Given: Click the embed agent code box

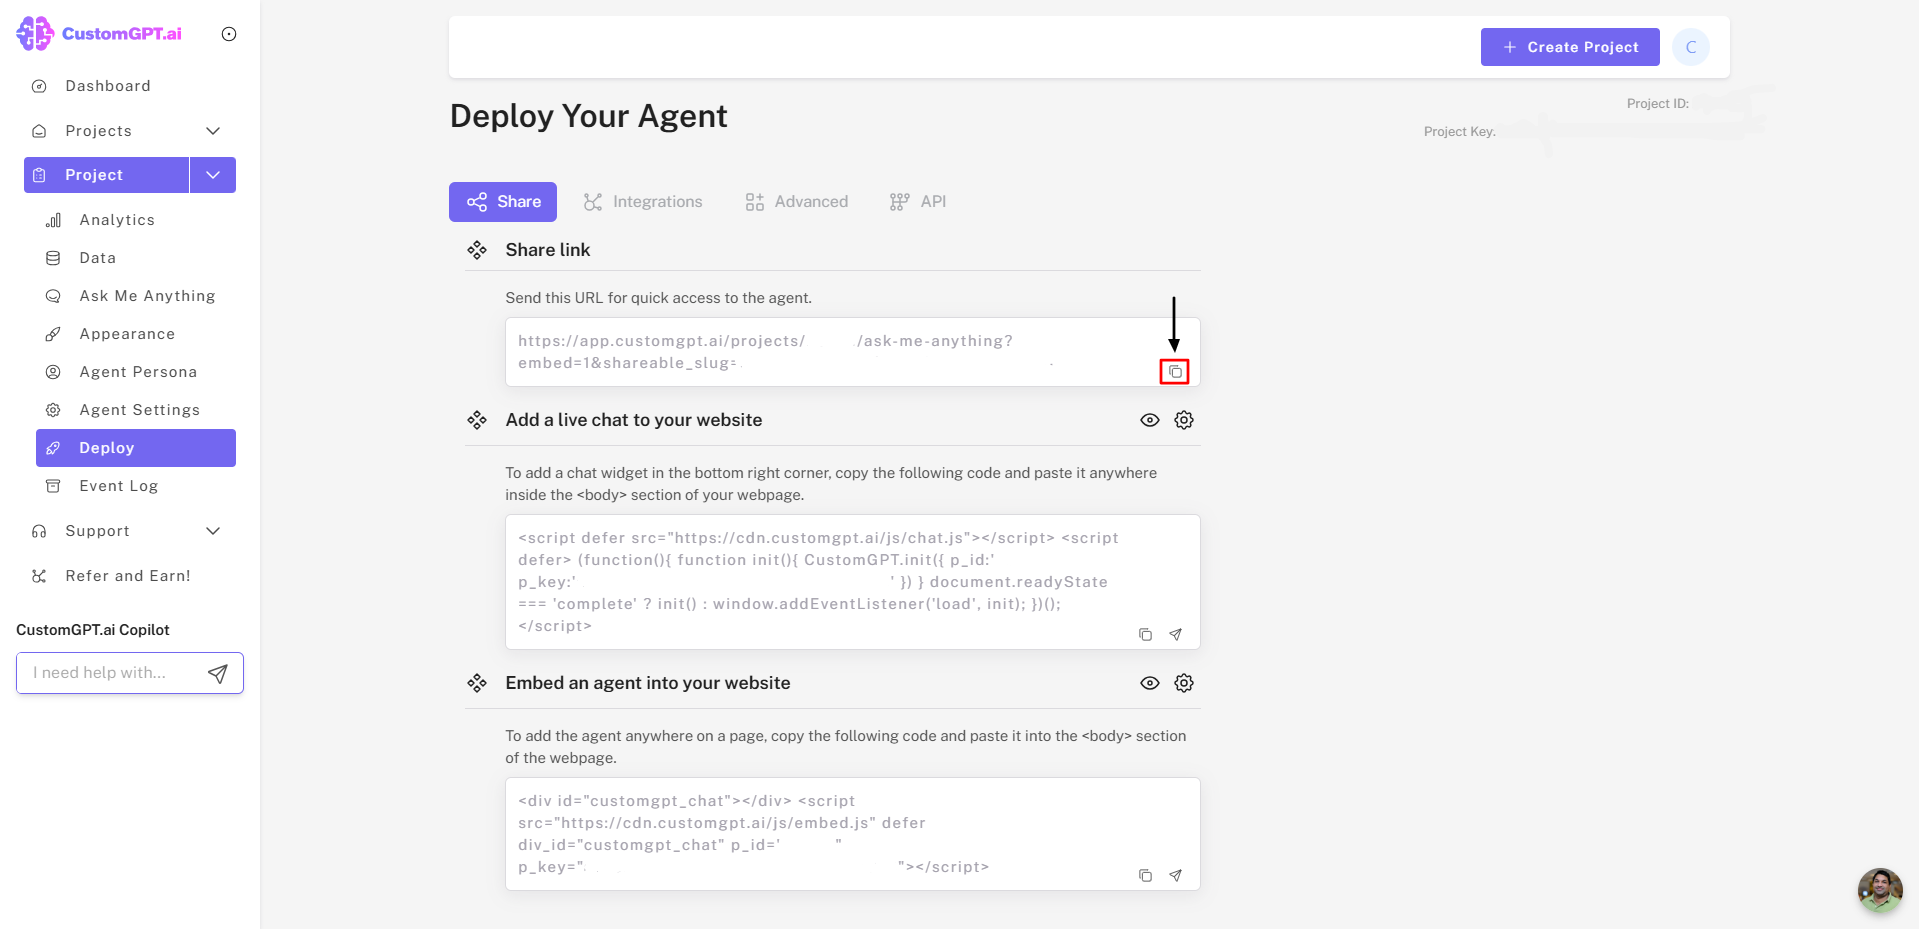Looking at the screenshot, I should pos(852,834).
